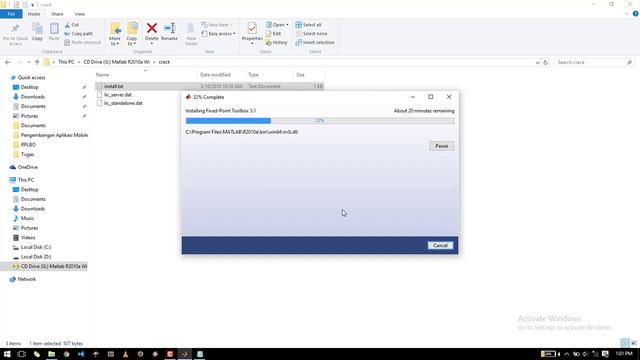
Task: Open the Explorer help question icon
Action: click(x=636, y=13)
